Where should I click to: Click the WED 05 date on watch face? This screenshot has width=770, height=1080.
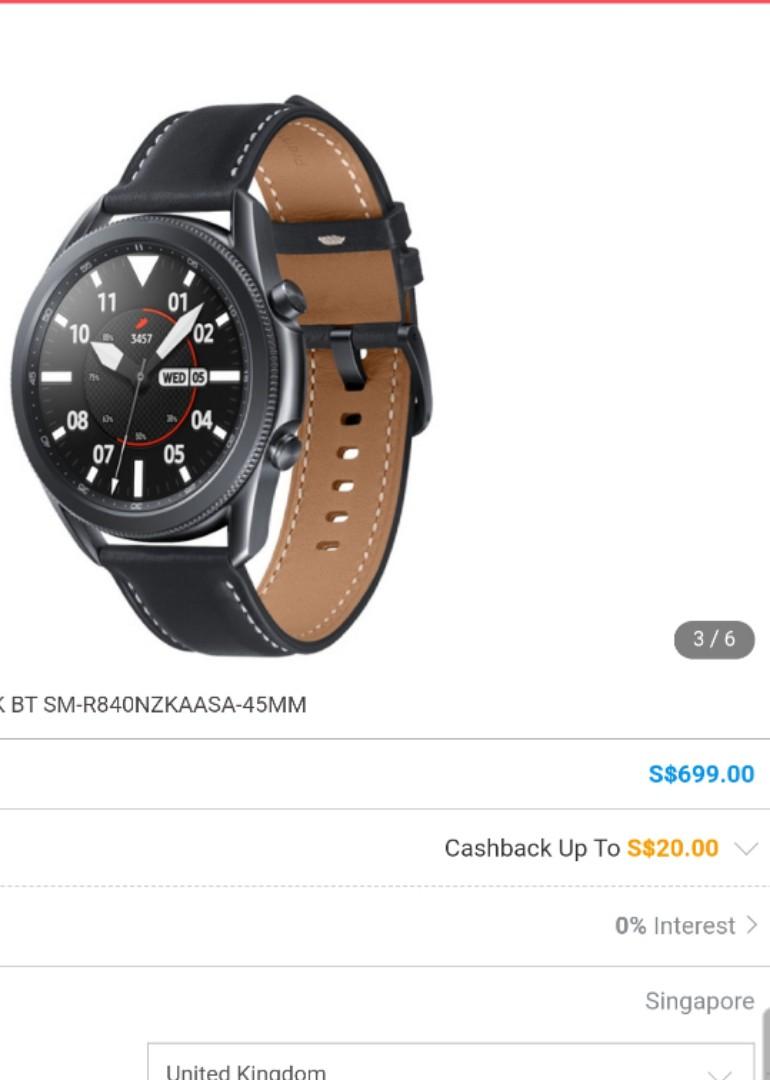coord(183,377)
